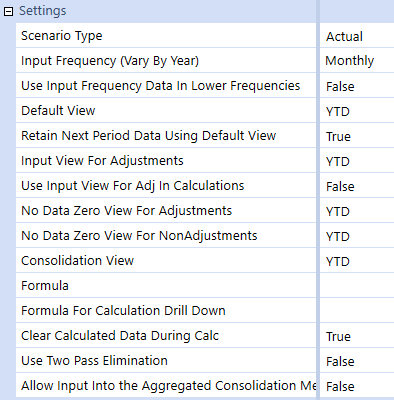The height and width of the screenshot is (400, 394).
Task: Click the empty Formula value field
Action: pos(357,286)
